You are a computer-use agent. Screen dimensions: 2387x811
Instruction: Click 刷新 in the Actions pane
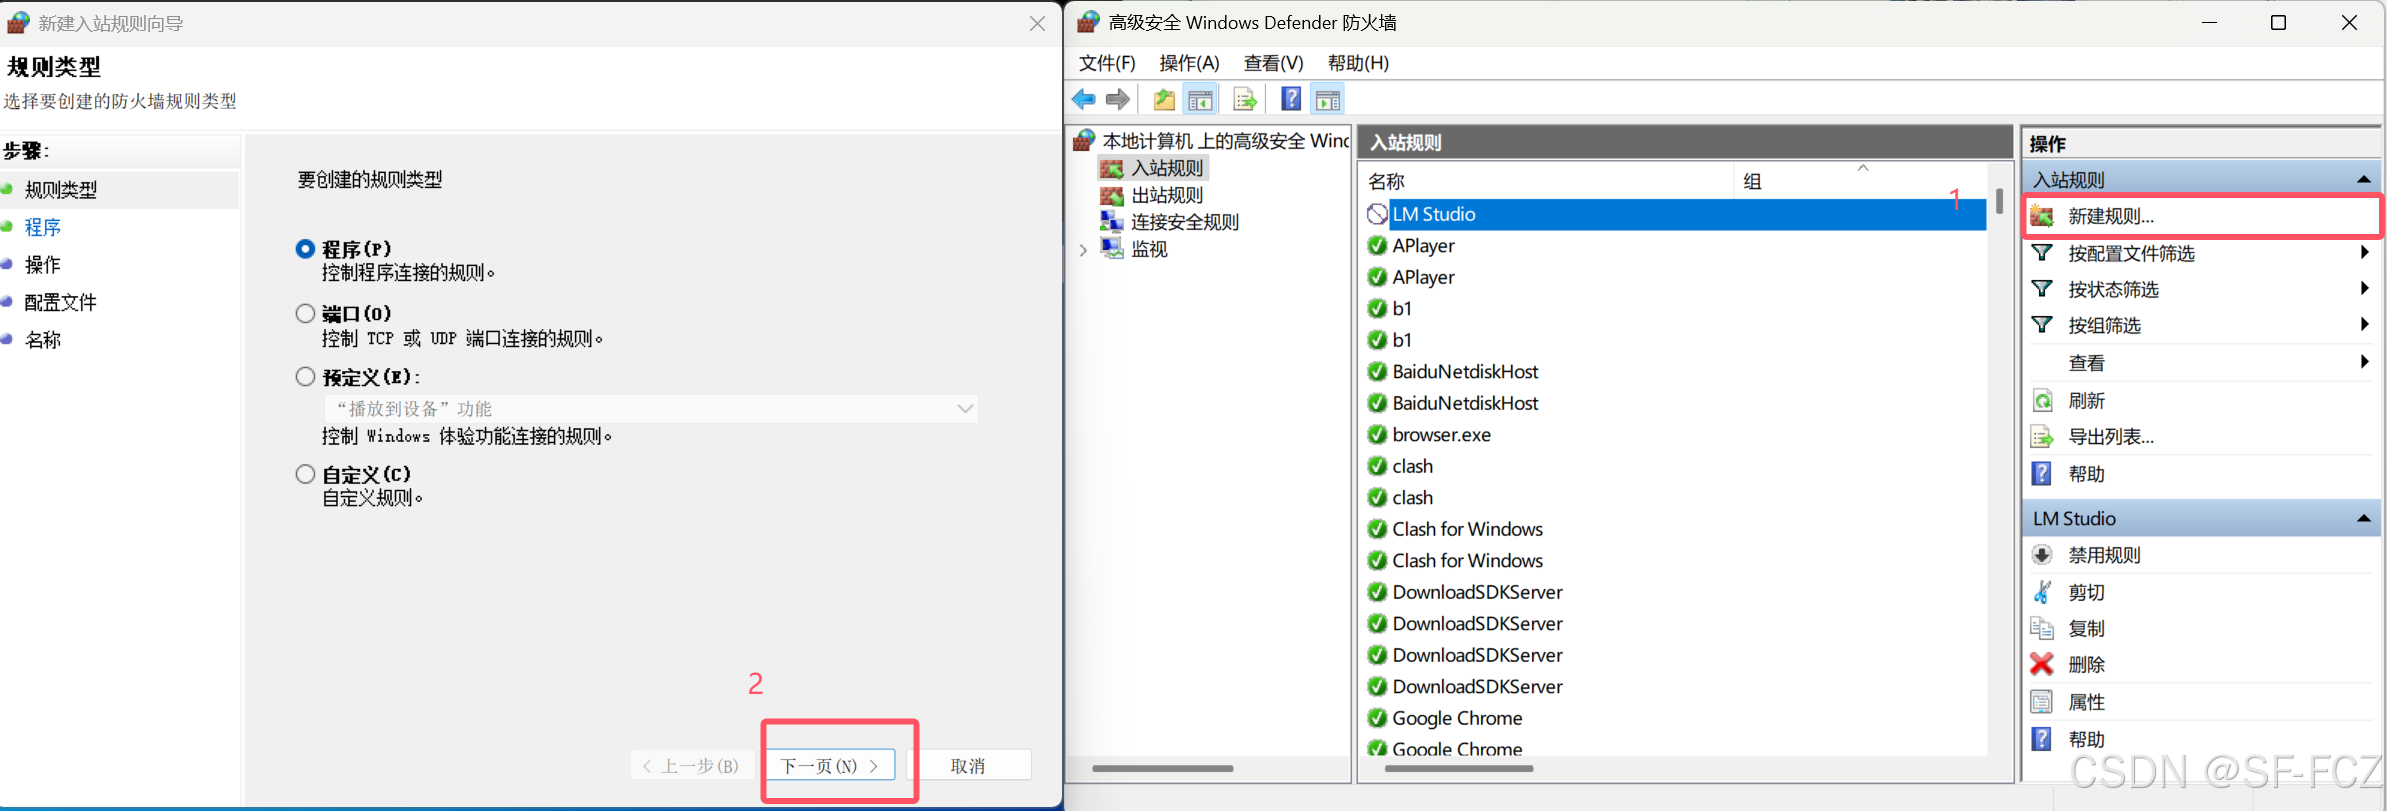[x=2086, y=401]
